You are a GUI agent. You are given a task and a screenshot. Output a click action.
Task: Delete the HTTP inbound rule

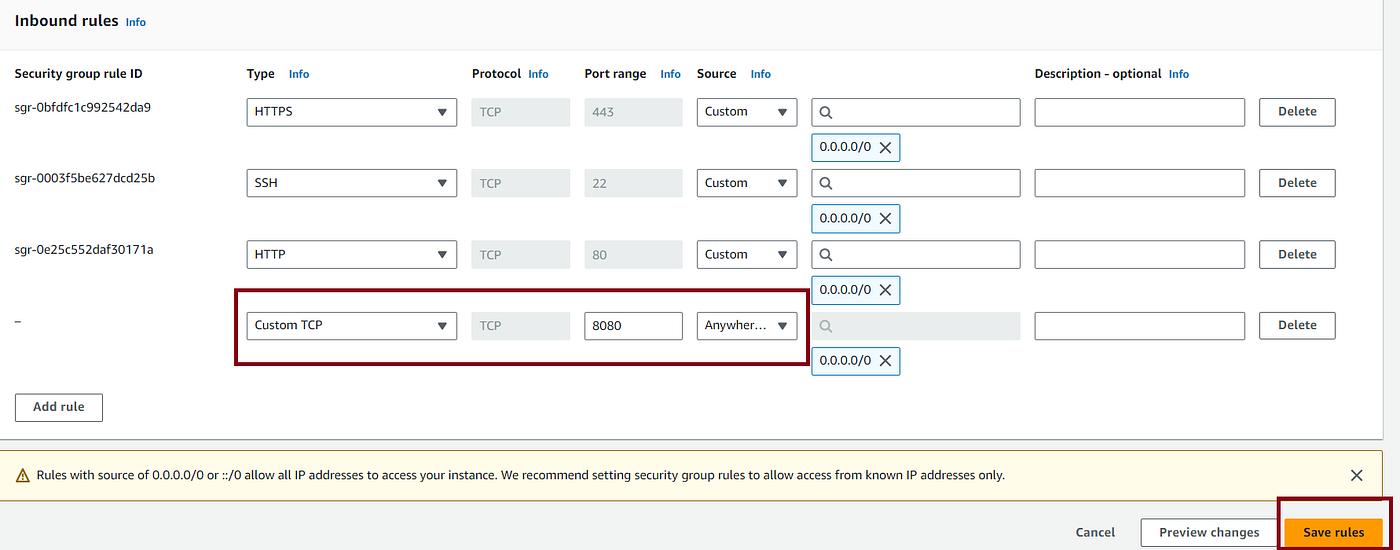(x=1297, y=254)
